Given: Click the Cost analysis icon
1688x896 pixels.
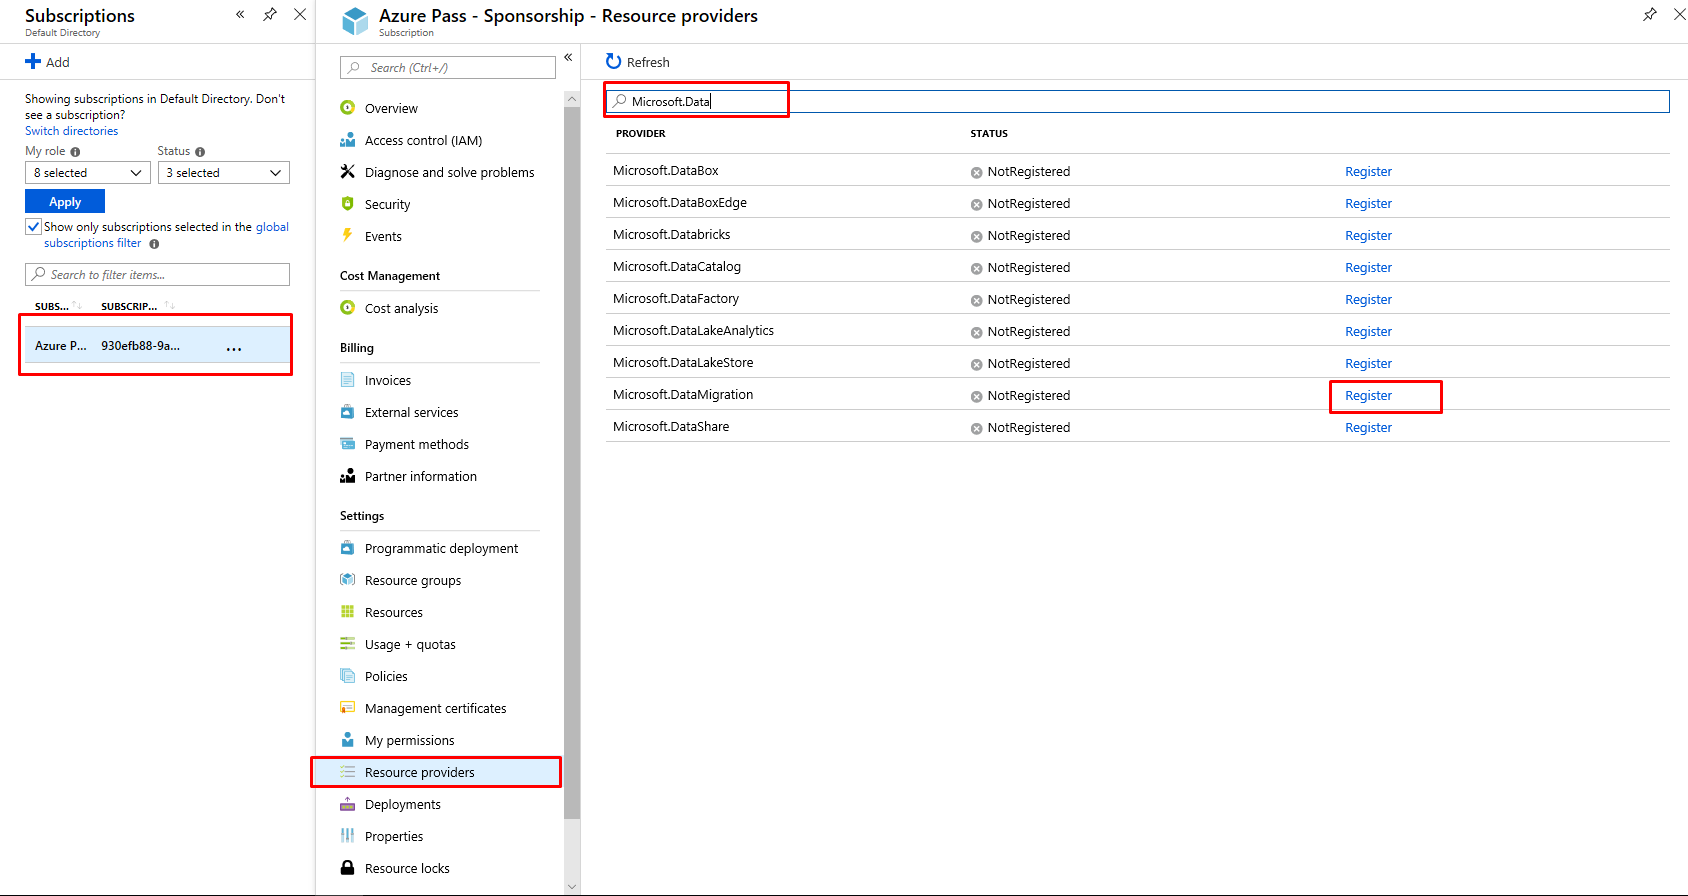Looking at the screenshot, I should pos(347,308).
